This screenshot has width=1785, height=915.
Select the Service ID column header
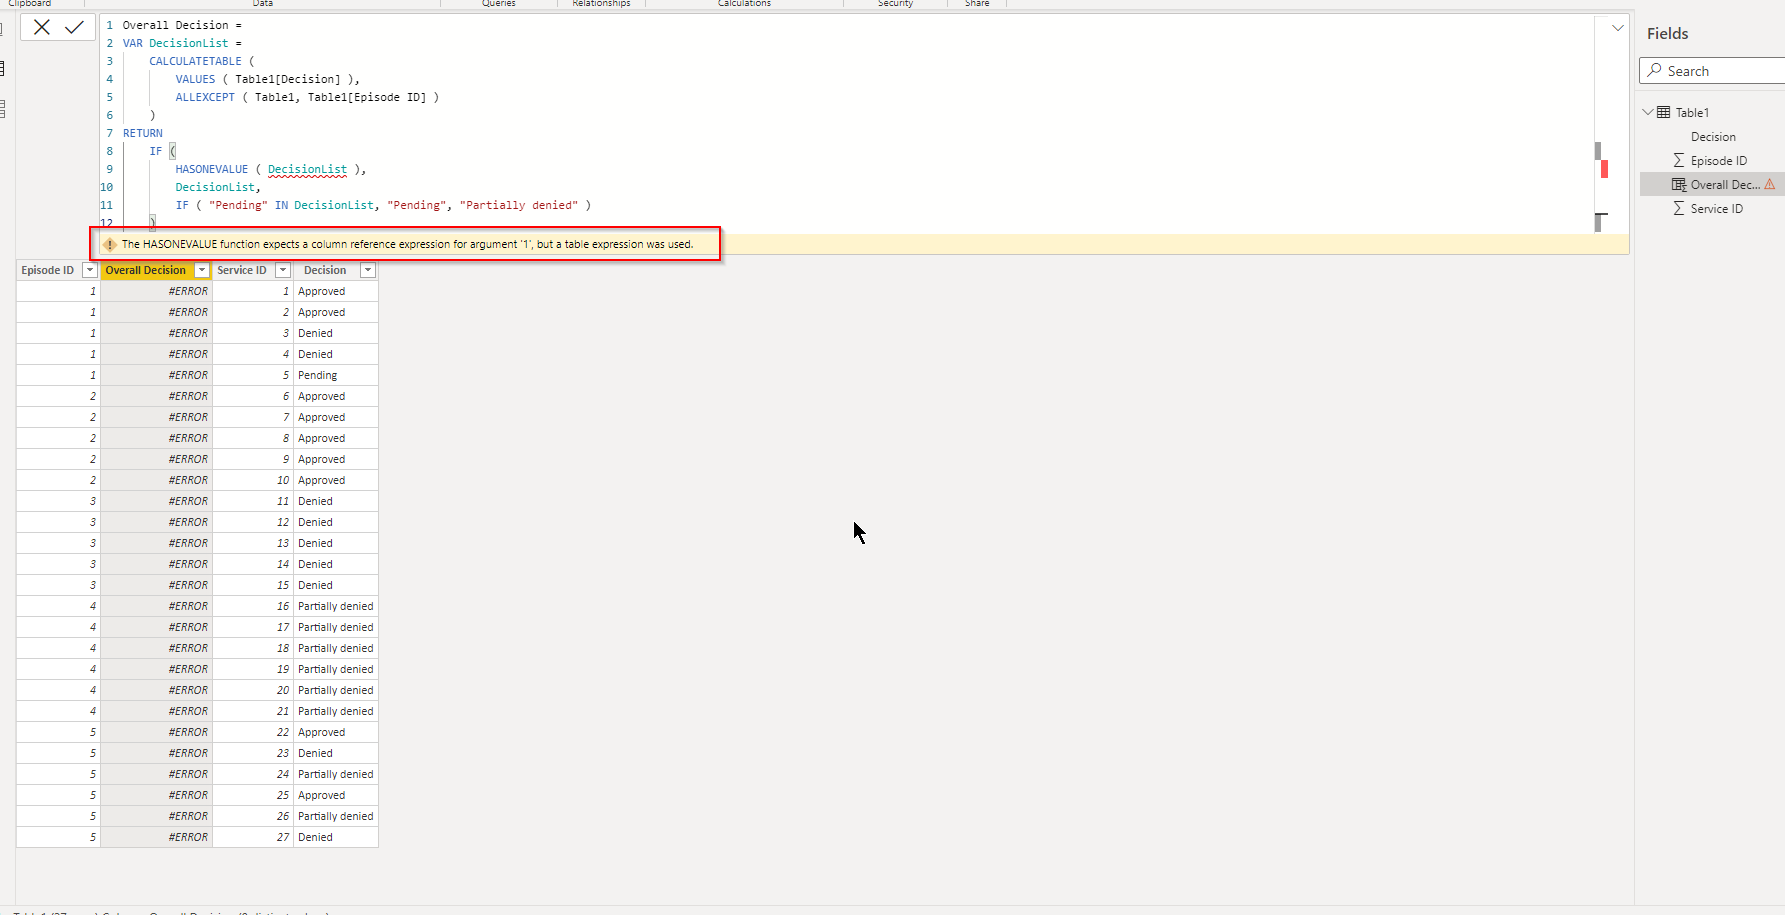coord(242,270)
